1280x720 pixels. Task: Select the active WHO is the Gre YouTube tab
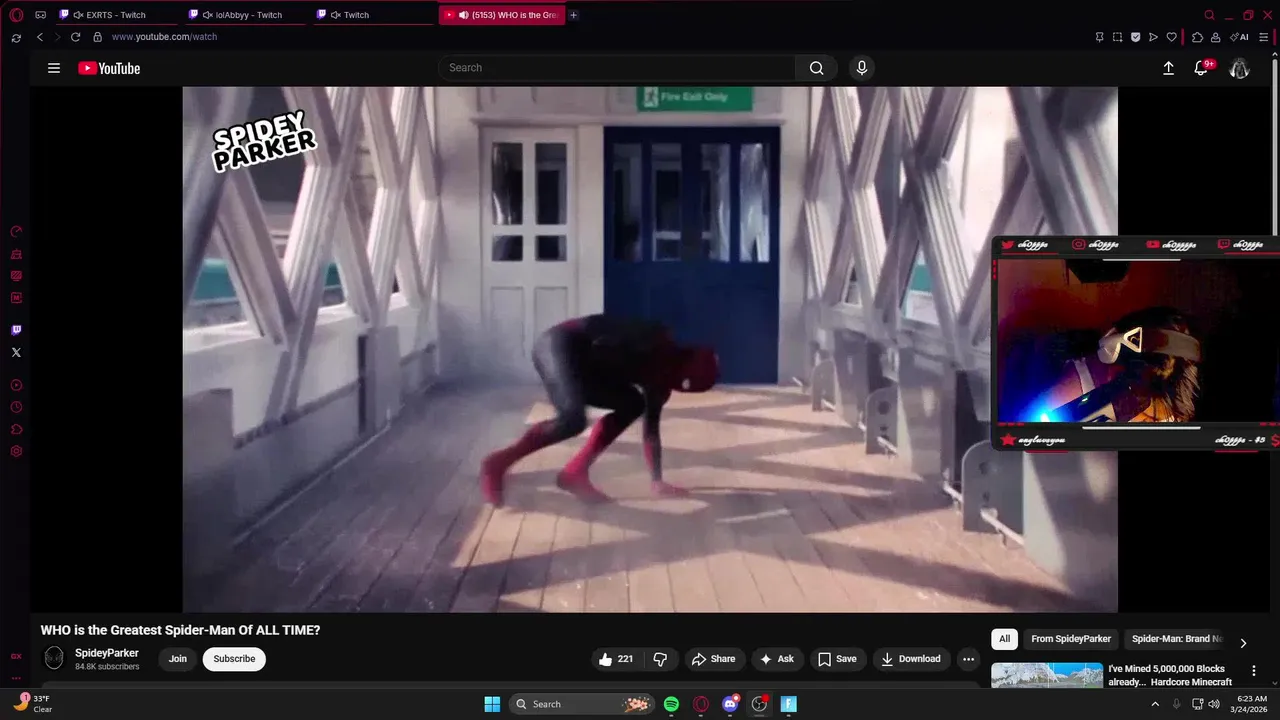click(x=501, y=15)
